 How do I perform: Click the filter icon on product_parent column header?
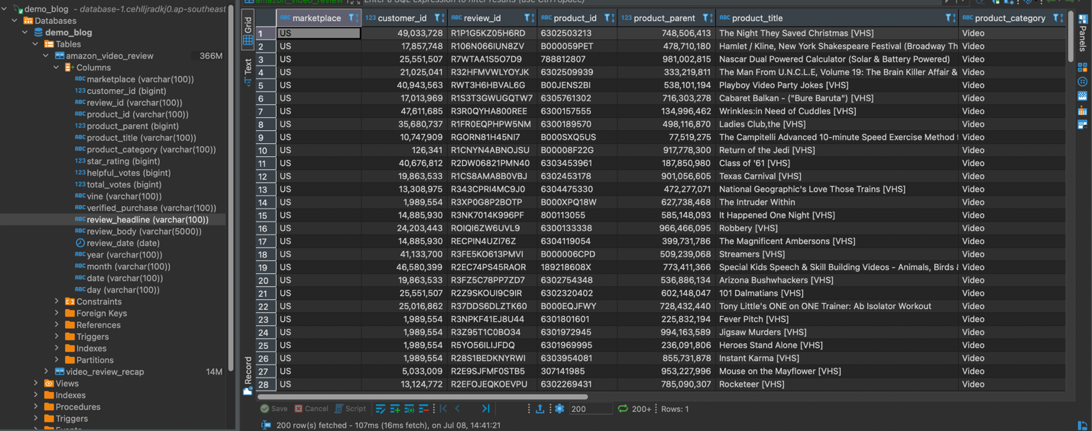[706, 18]
